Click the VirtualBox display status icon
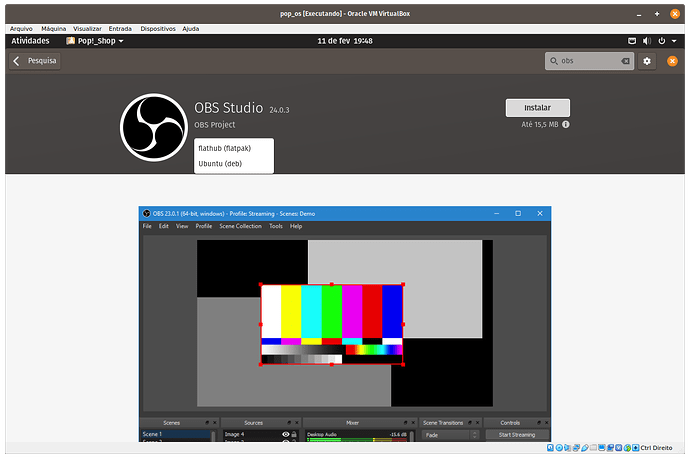The height and width of the screenshot is (458, 690). pyautogui.click(x=602, y=447)
